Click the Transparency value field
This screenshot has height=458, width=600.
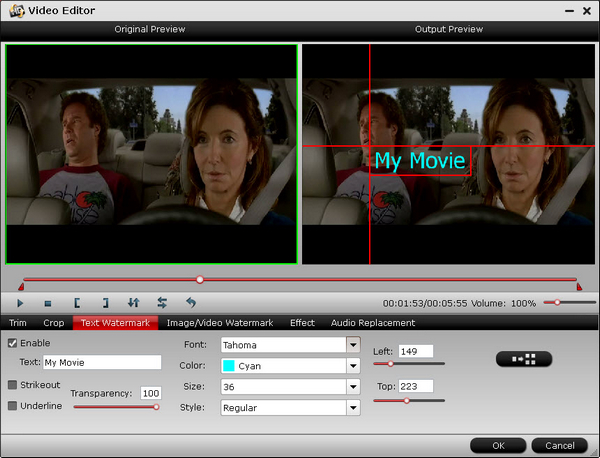151,393
